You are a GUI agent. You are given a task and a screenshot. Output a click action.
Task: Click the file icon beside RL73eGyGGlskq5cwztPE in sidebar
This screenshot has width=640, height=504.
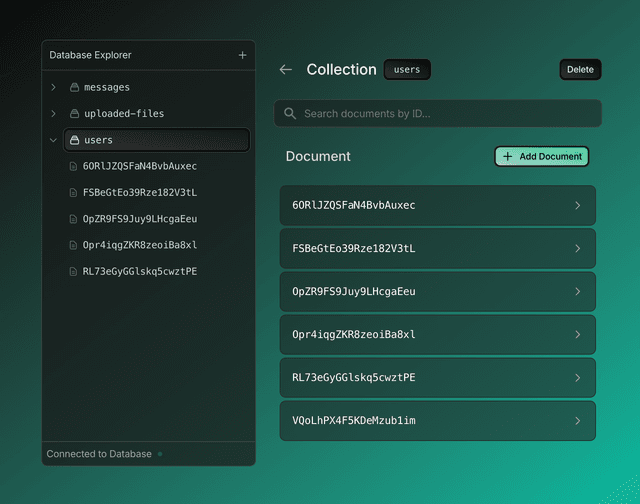73,271
